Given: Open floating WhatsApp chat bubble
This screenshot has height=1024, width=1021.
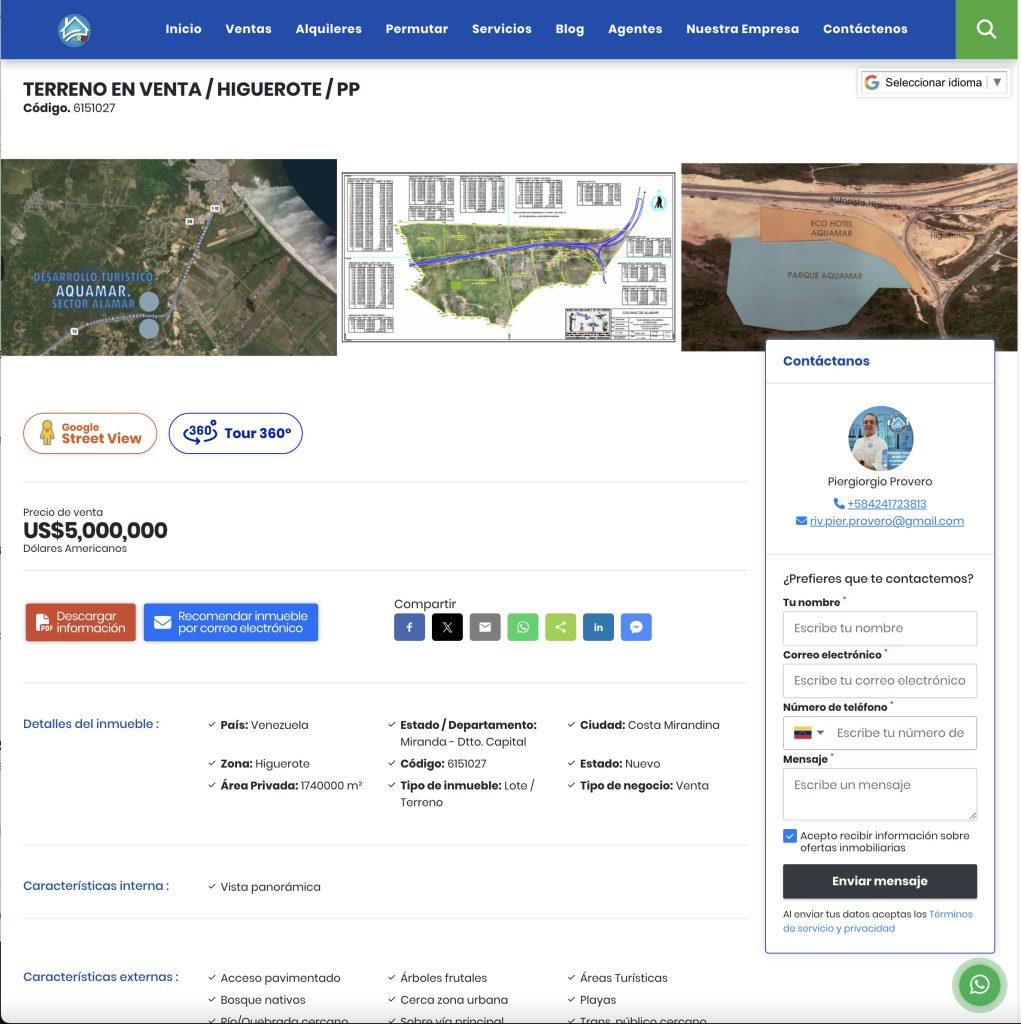Looking at the screenshot, I should point(979,985).
